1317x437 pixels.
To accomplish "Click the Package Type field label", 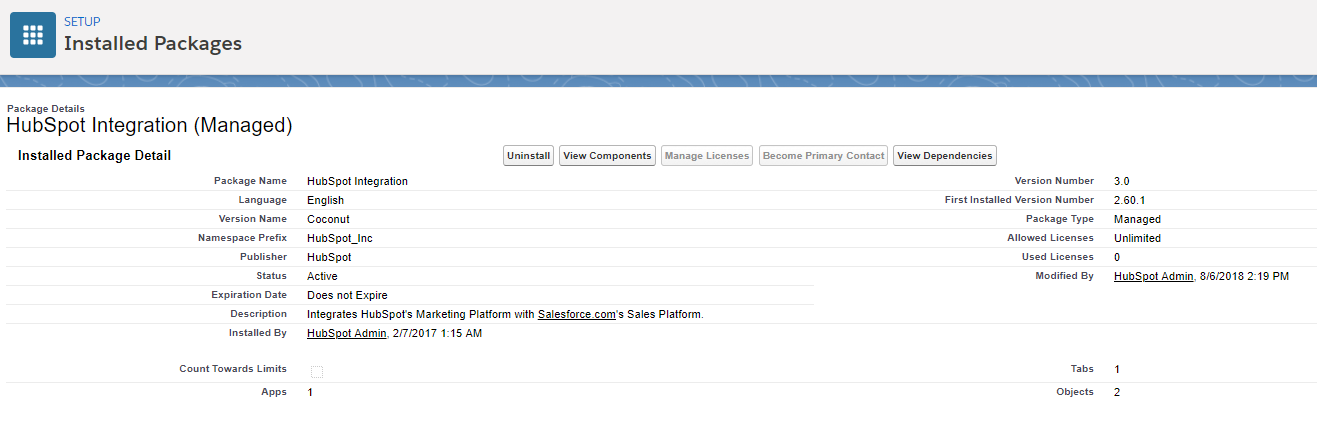I will 1060,219.
